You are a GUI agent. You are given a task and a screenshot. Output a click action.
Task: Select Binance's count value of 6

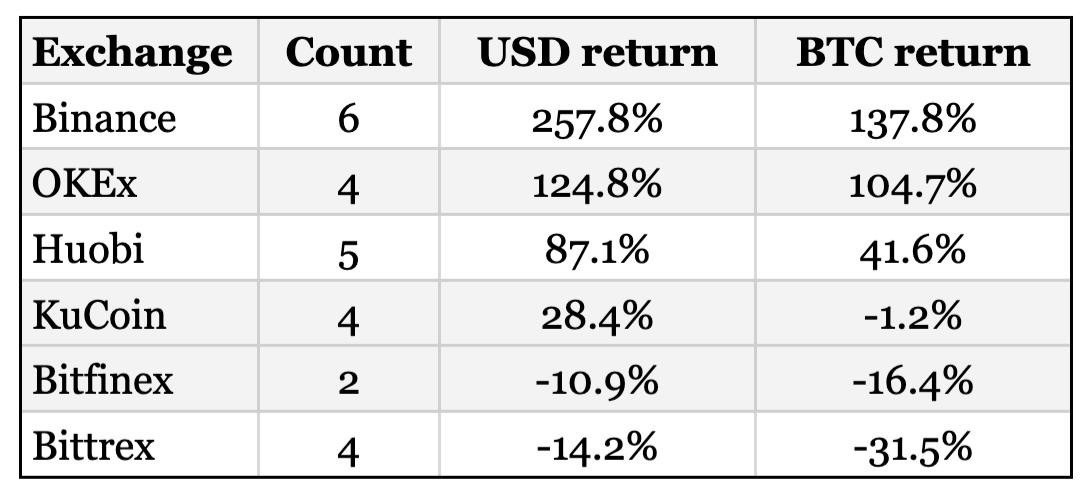[x=348, y=119]
